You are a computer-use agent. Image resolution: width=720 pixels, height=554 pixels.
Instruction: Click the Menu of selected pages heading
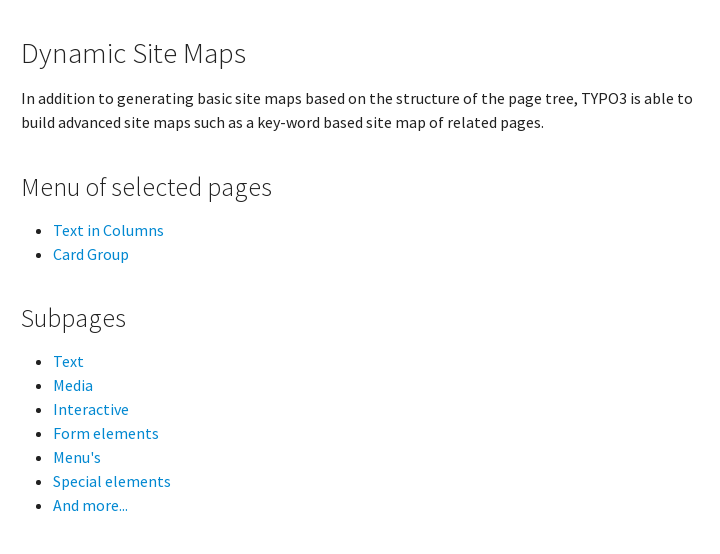(146, 188)
